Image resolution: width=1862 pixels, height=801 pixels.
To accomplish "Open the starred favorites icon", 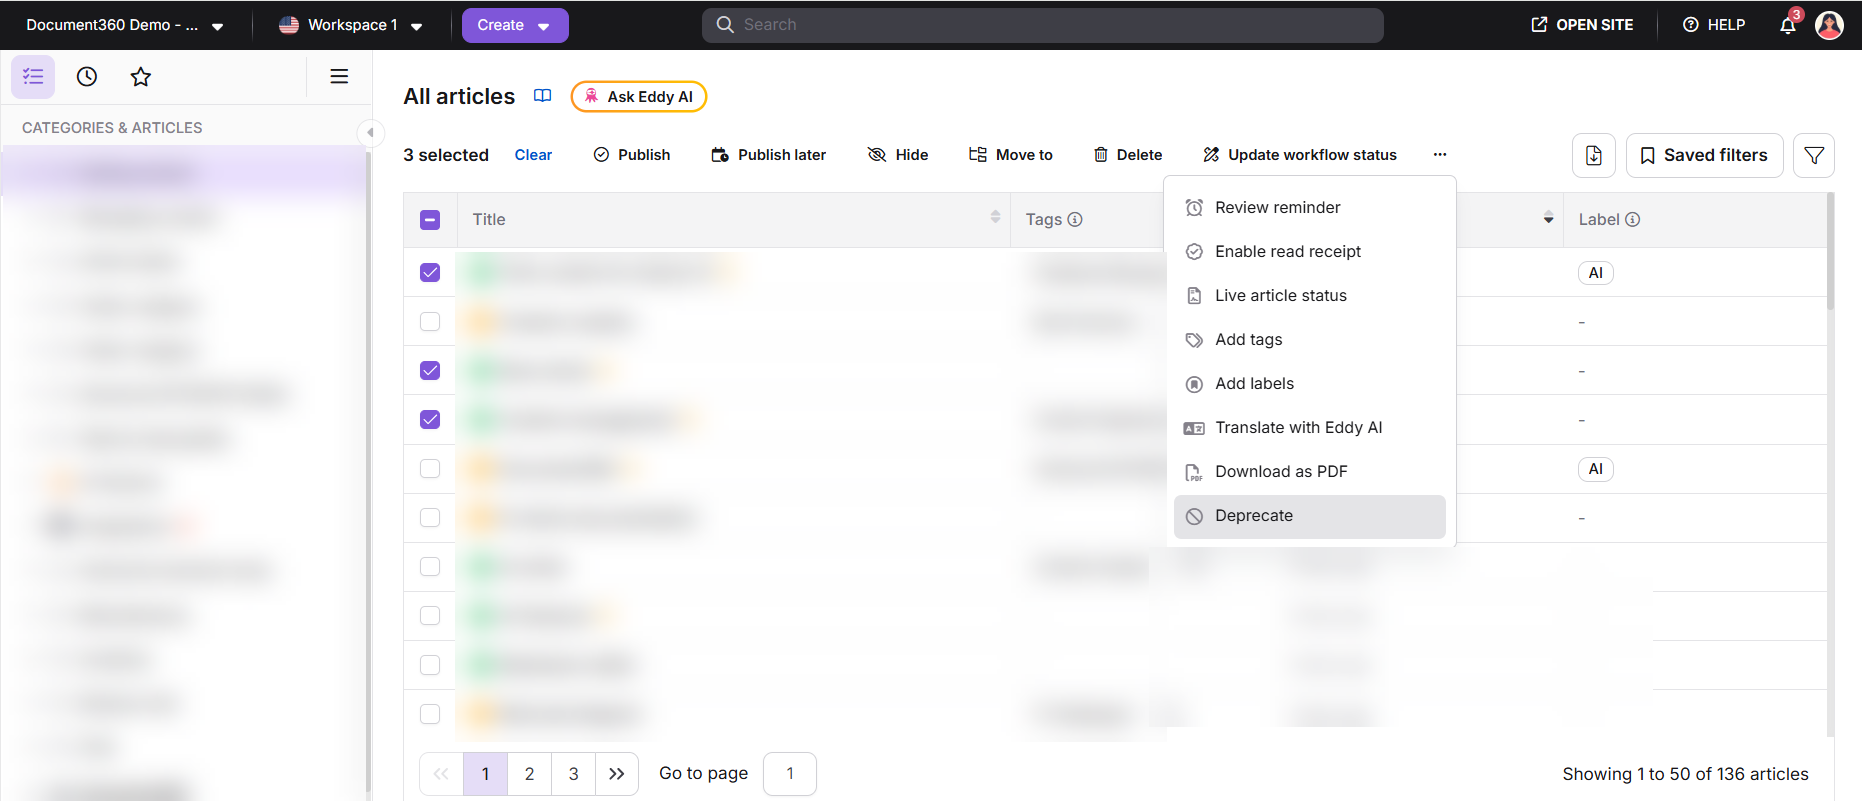I will point(141,77).
